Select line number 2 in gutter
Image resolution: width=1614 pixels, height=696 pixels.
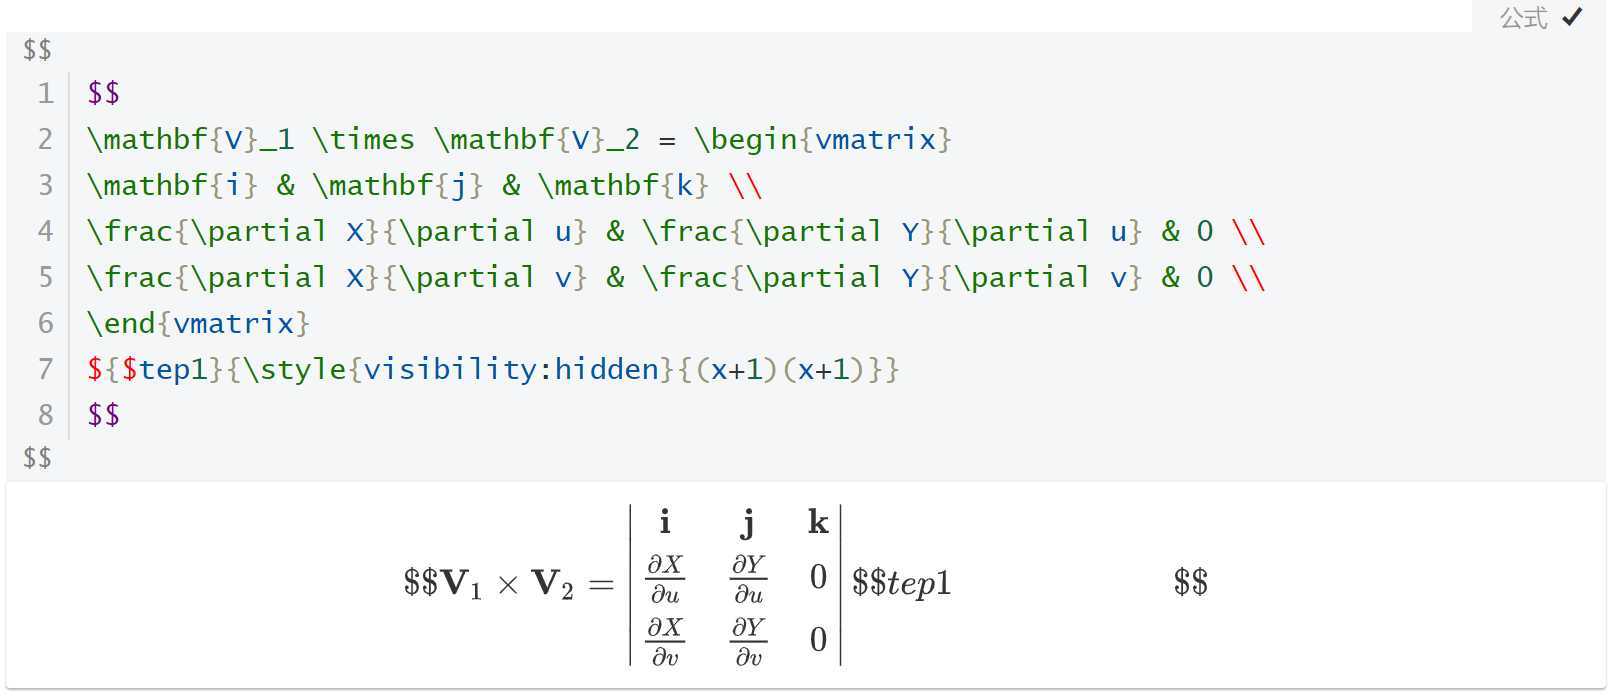[45, 139]
